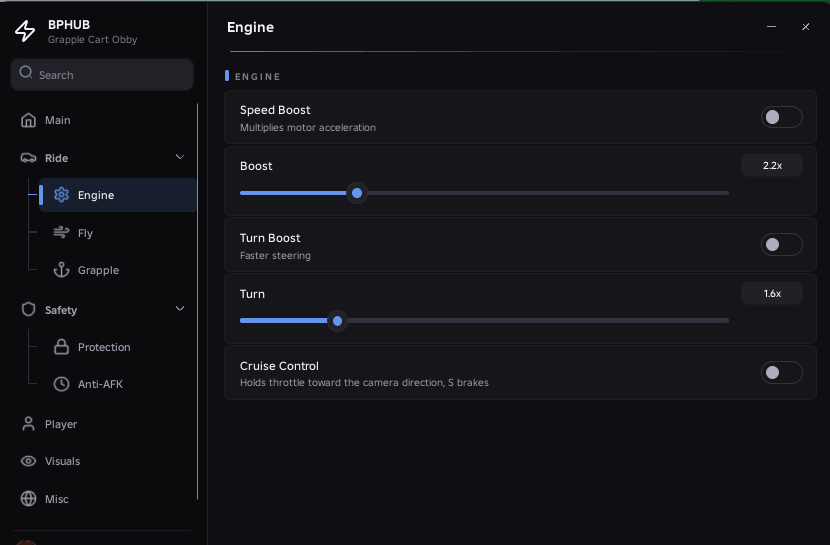This screenshot has width=830, height=545.
Task: Click the Protection lock icon
Action: point(61,347)
